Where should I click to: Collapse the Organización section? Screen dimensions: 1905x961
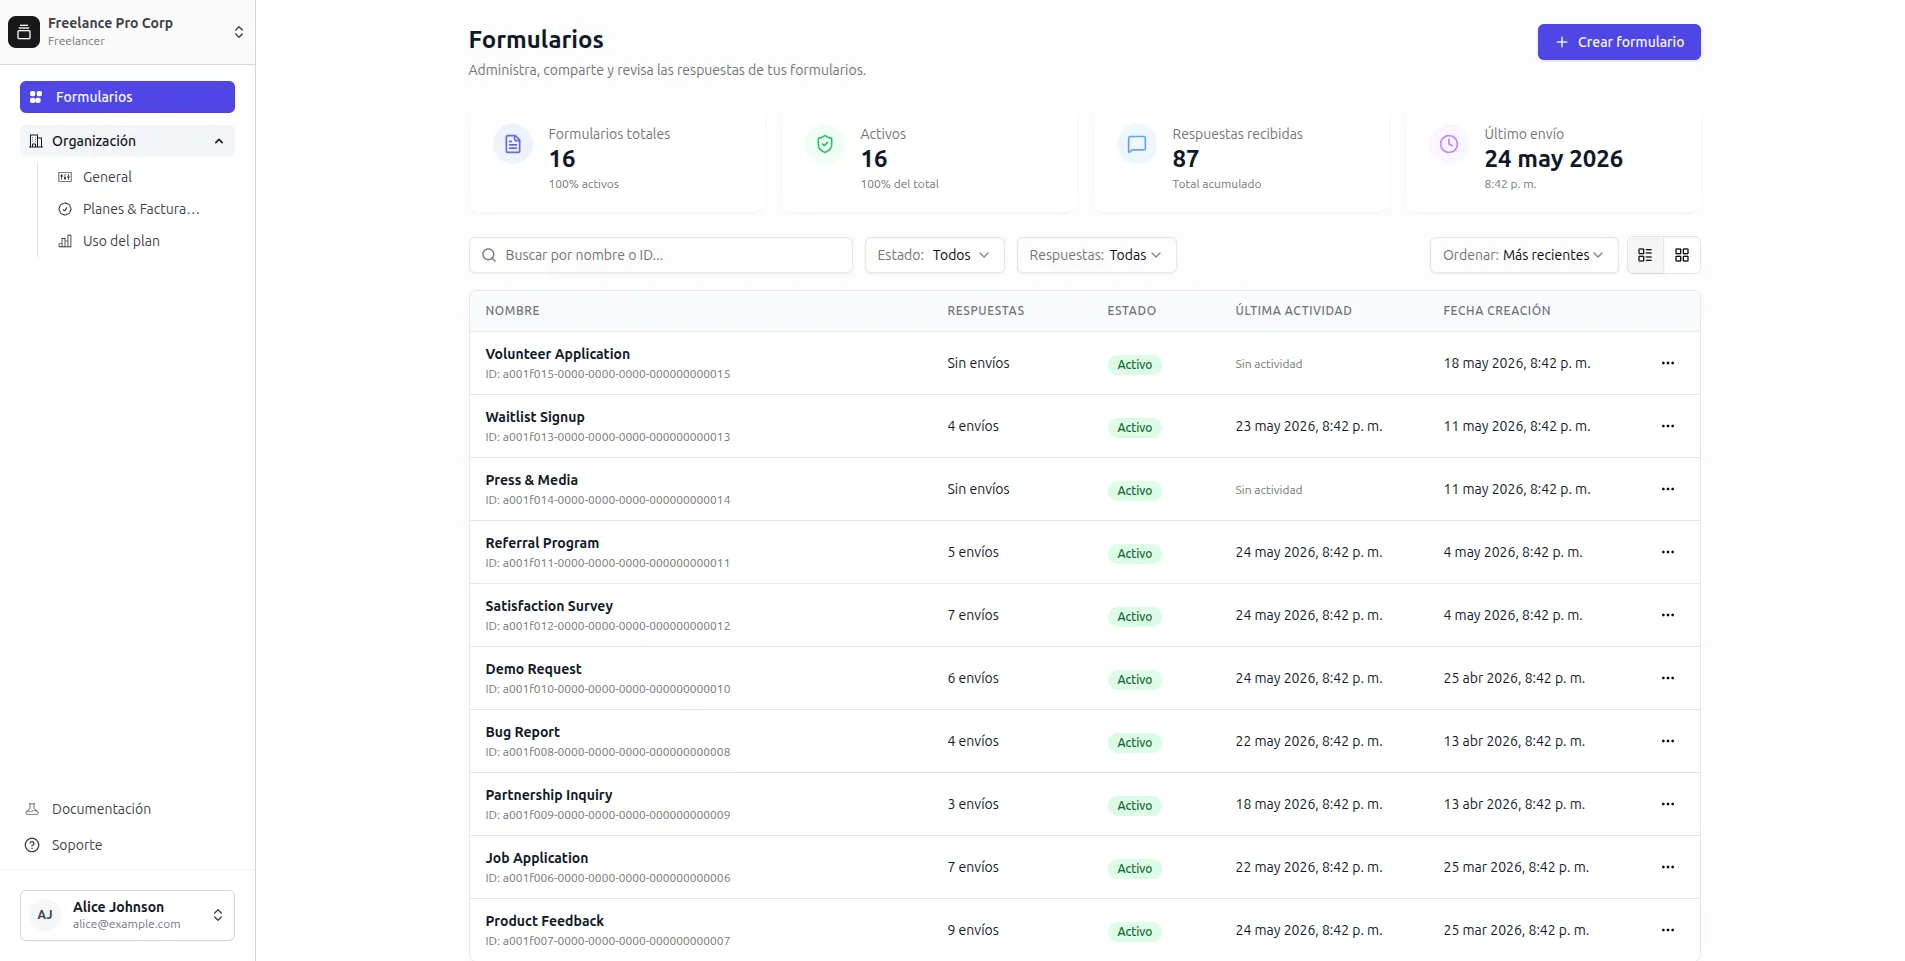coord(127,141)
